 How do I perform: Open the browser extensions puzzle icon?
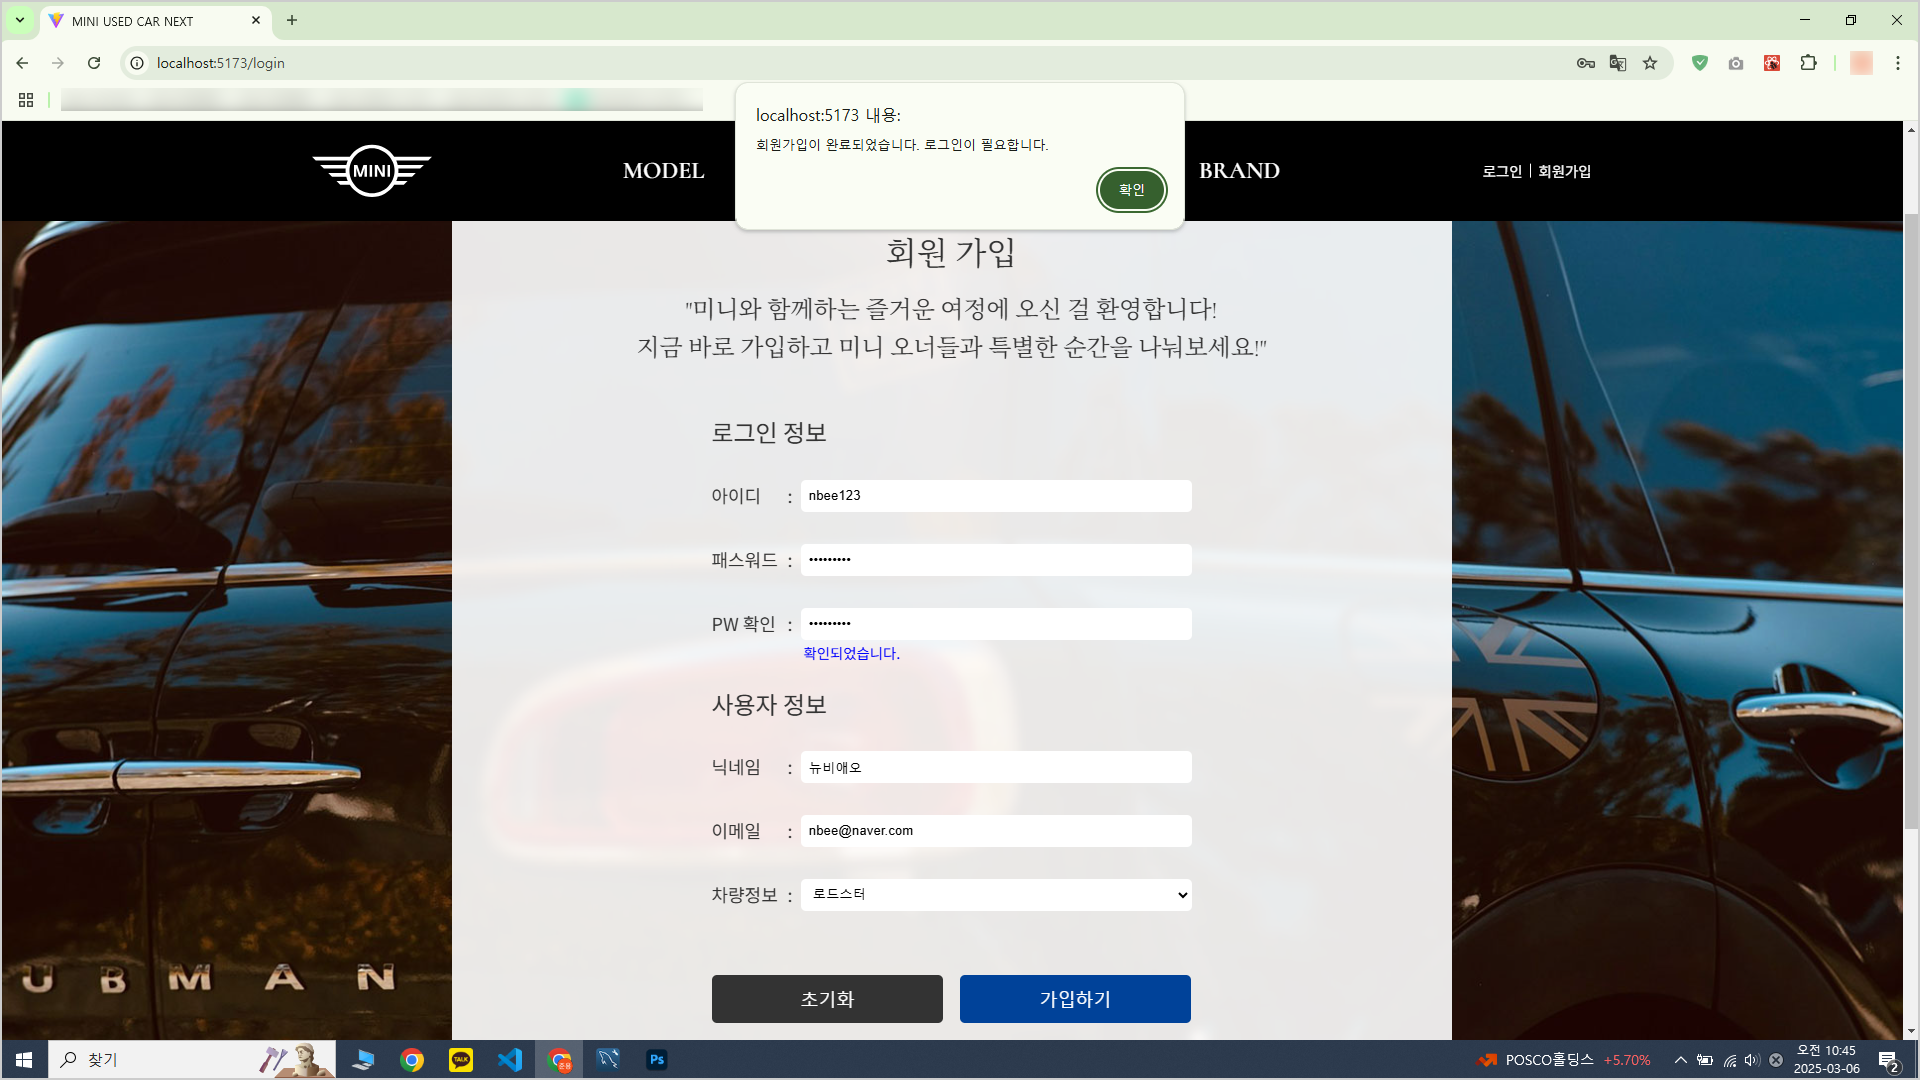click(1808, 63)
